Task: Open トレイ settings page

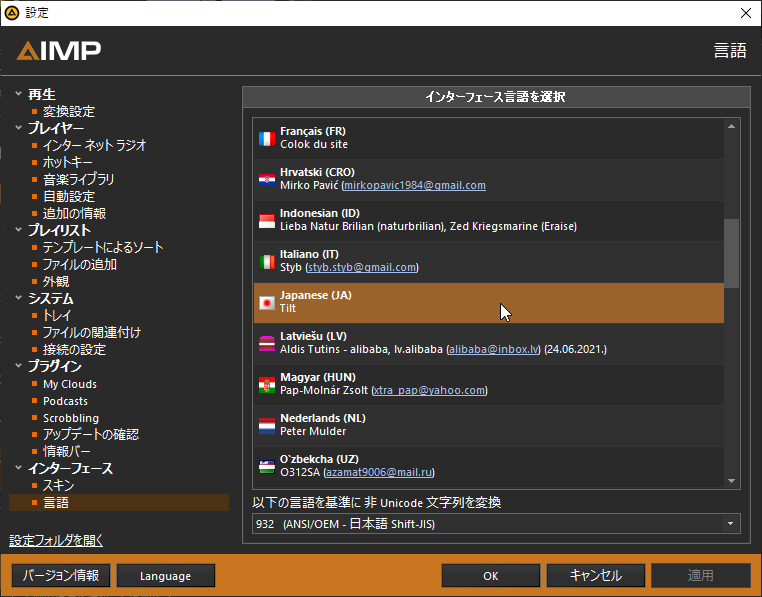Action: pyautogui.click(x=57, y=316)
